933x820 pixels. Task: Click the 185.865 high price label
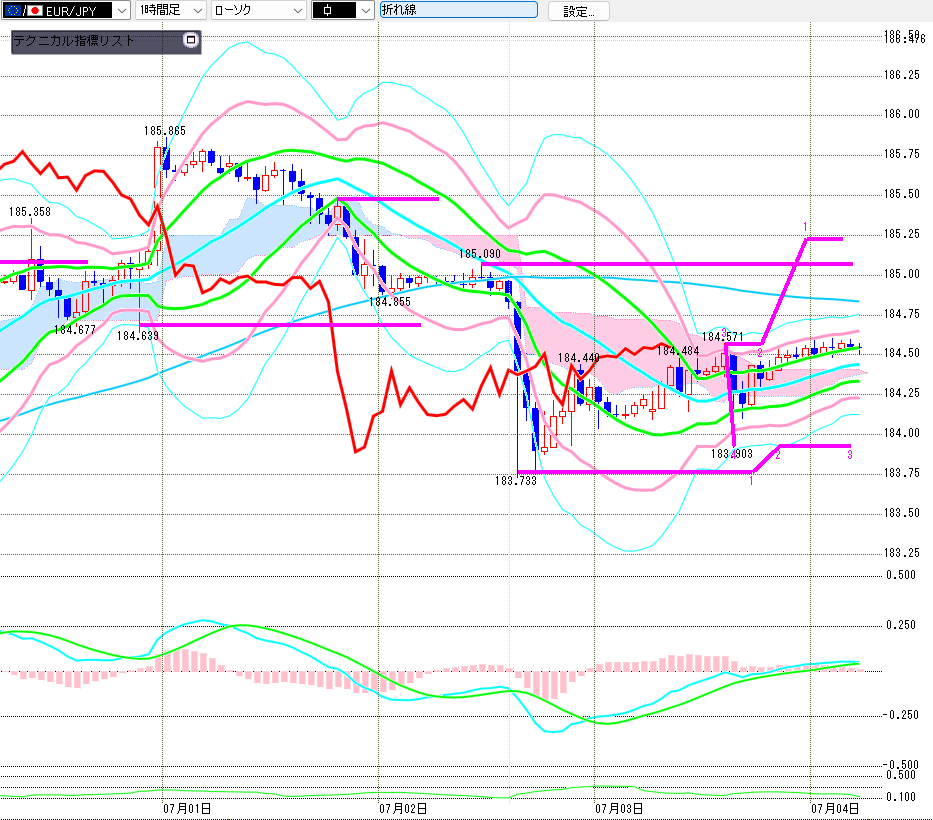(x=165, y=130)
